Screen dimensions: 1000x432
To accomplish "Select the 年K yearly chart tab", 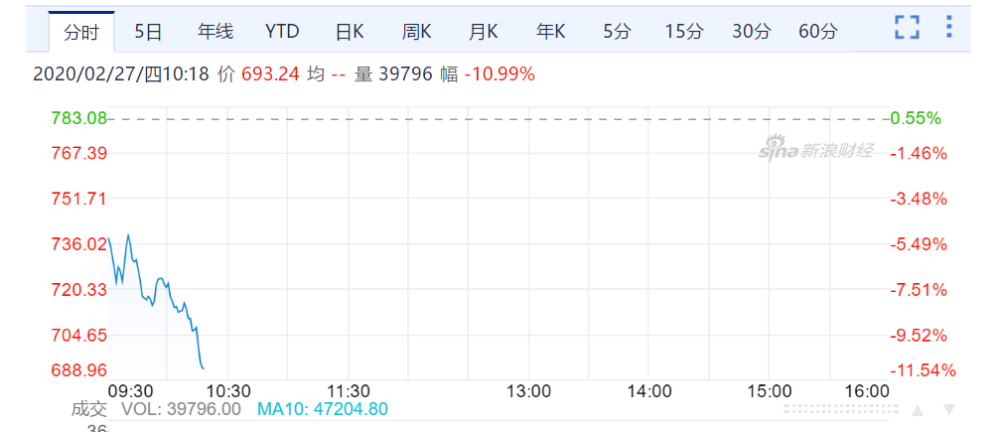I will coord(550,31).
